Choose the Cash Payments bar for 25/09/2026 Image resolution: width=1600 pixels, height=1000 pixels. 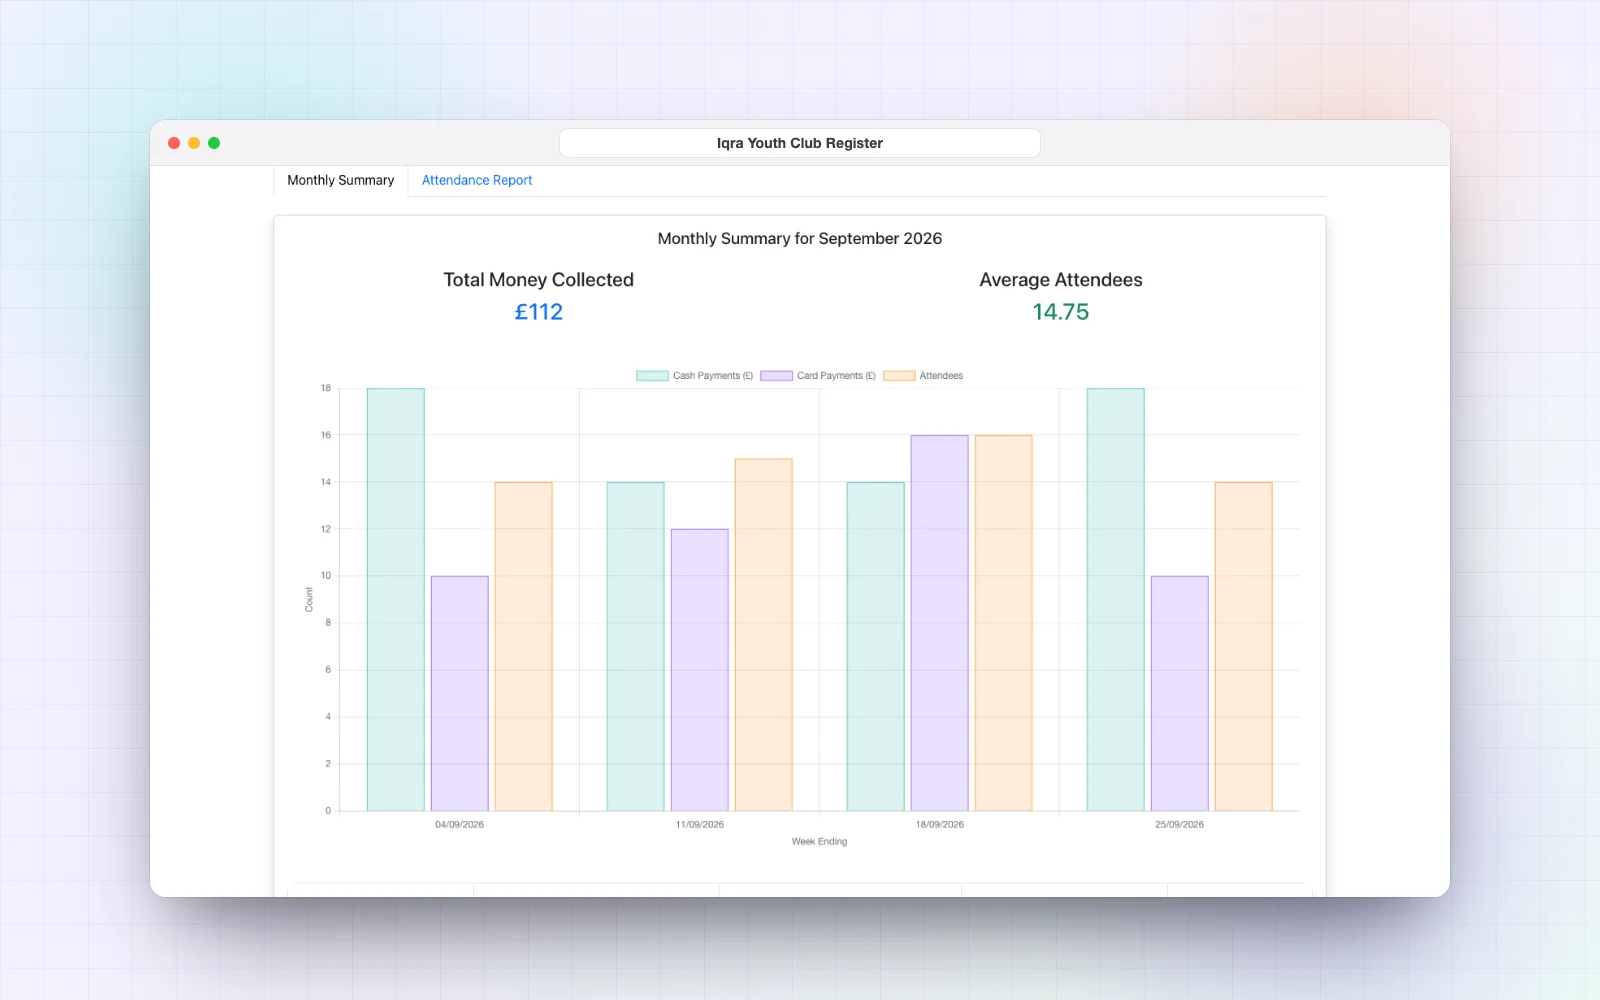[x=1116, y=599]
